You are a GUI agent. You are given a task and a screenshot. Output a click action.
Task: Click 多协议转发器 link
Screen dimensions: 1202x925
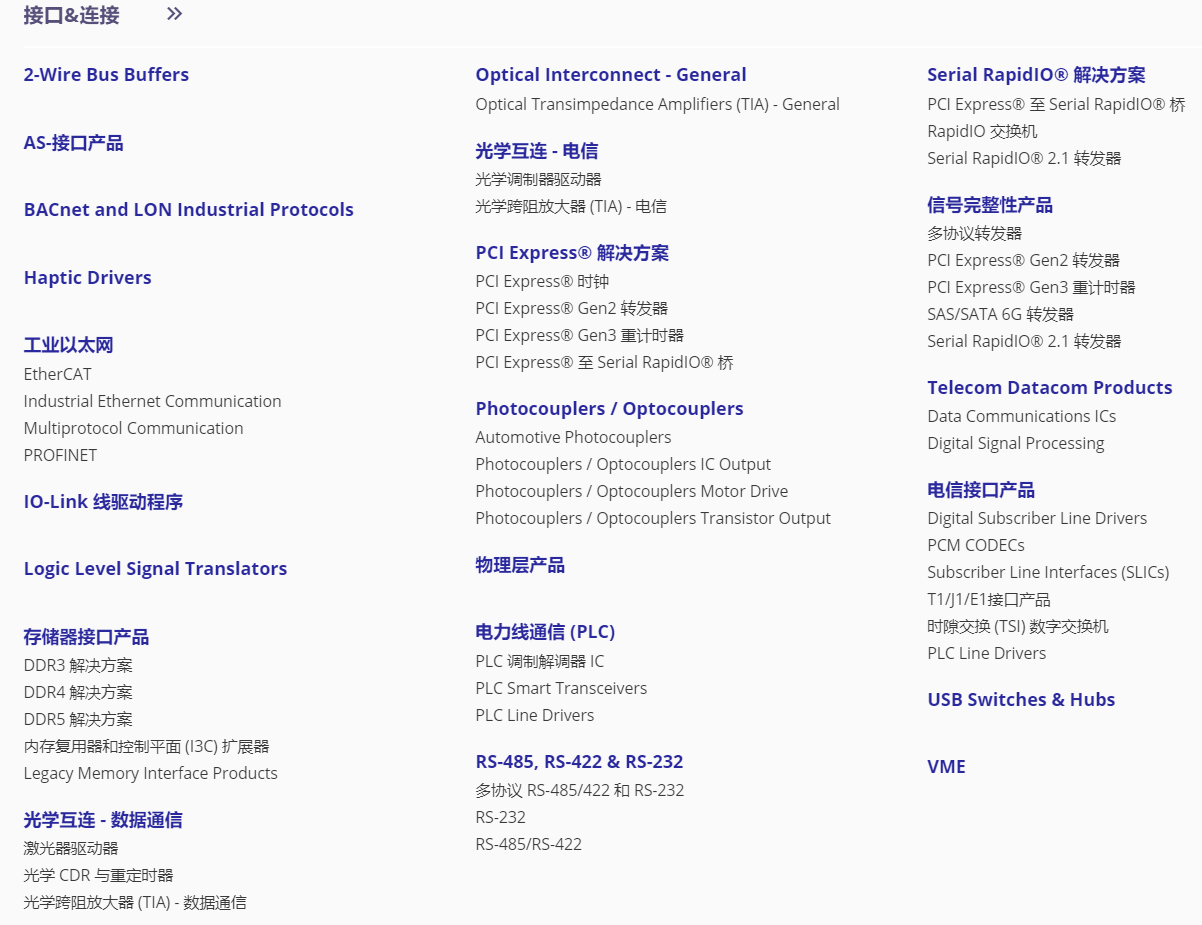click(975, 234)
